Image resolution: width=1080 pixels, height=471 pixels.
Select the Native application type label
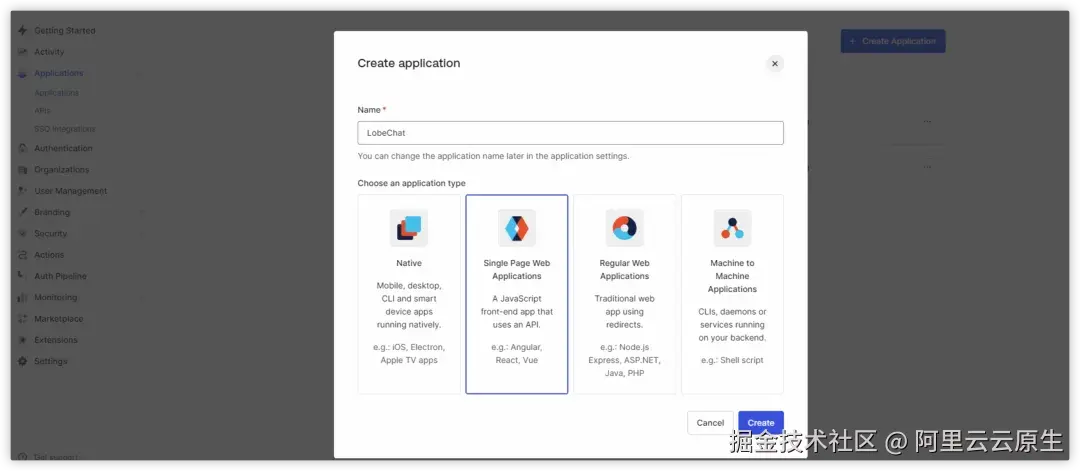pos(408,263)
